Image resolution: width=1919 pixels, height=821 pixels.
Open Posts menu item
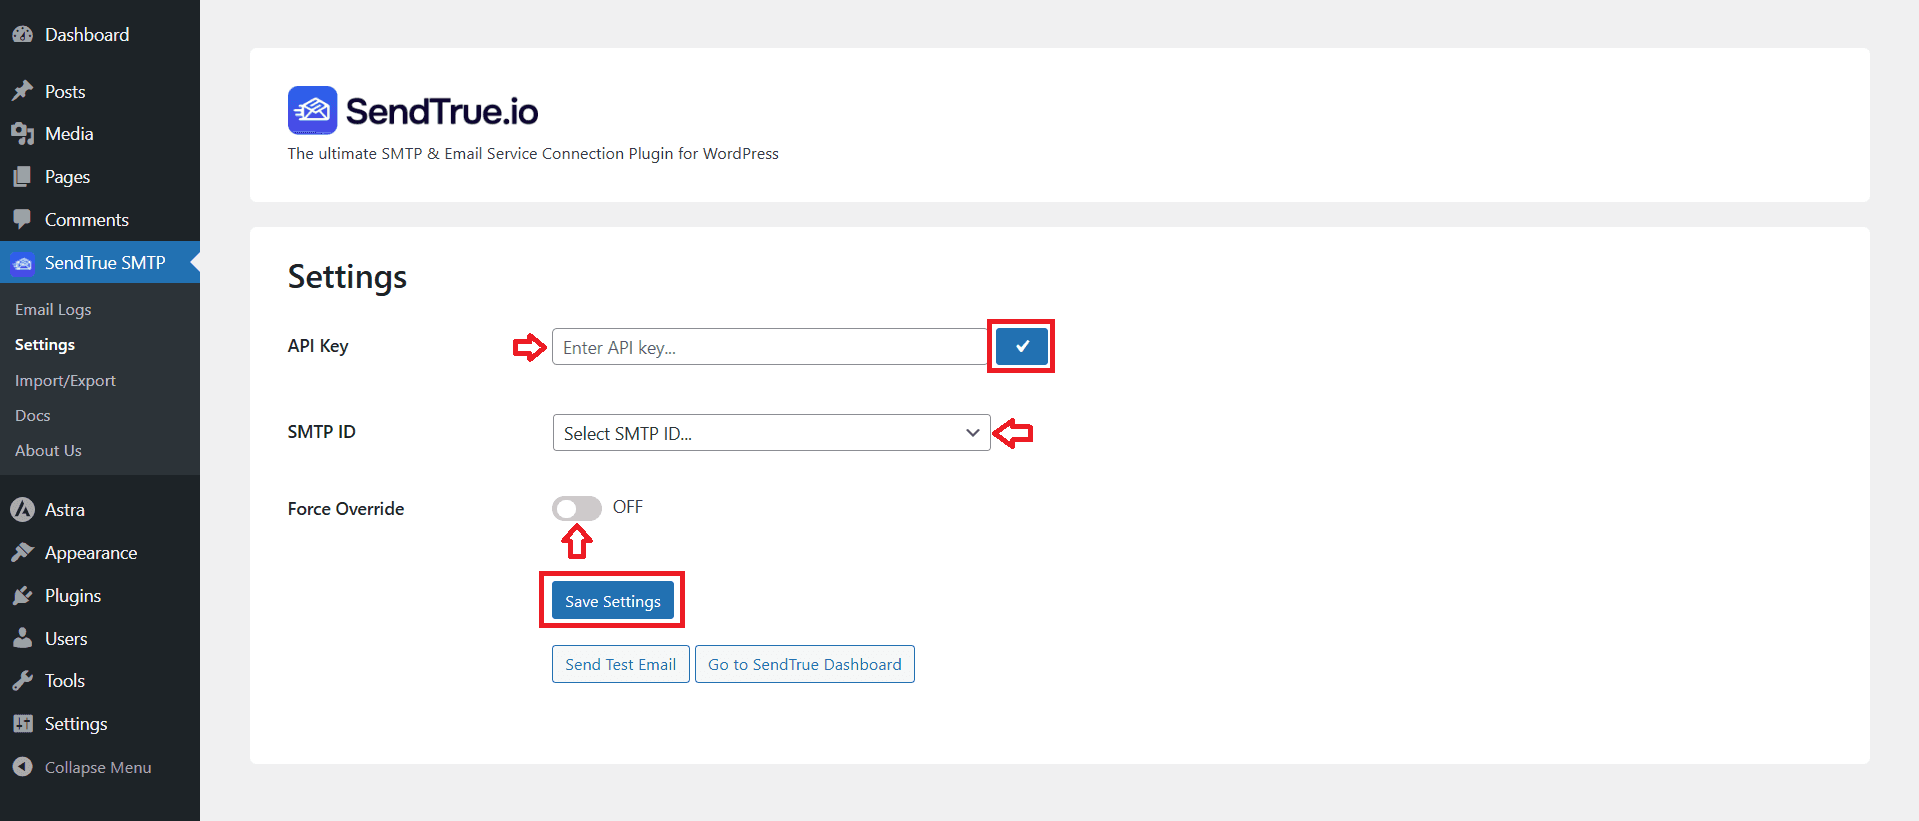[x=100, y=91]
